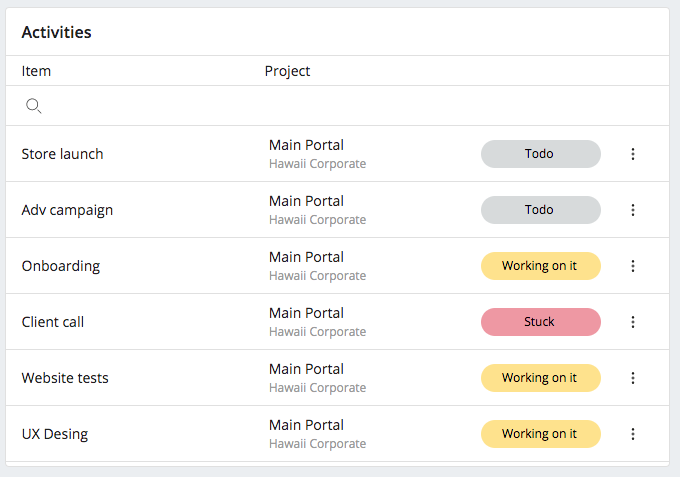Open the UX Desing row kebab menu
Viewport: 680px width, 477px height.
(x=633, y=434)
